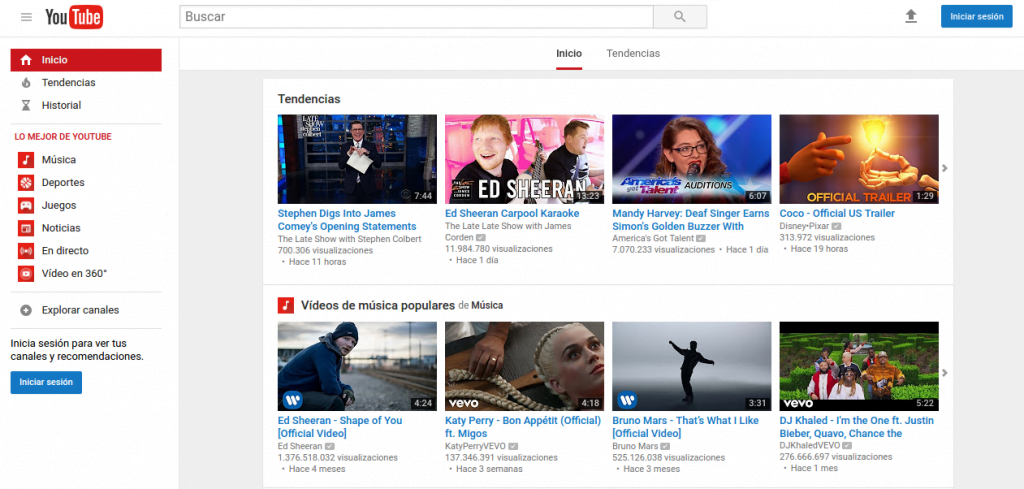1024x489 pixels.
Task: Click the Música note icon in sidebar
Action: pos(26,160)
